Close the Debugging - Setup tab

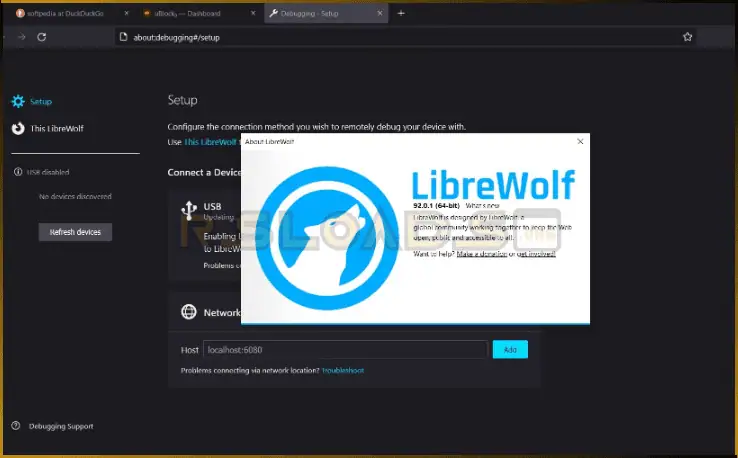click(379, 13)
